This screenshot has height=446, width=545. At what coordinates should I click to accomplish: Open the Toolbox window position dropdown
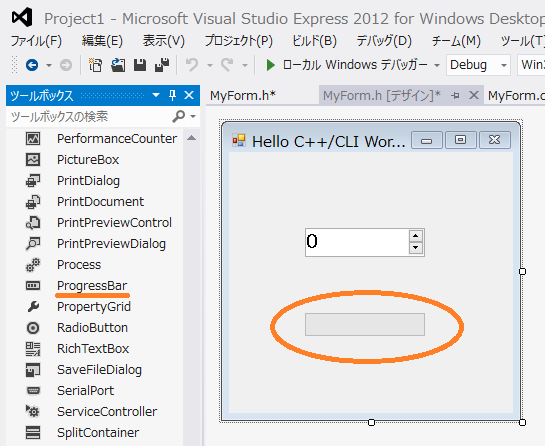[x=156, y=95]
